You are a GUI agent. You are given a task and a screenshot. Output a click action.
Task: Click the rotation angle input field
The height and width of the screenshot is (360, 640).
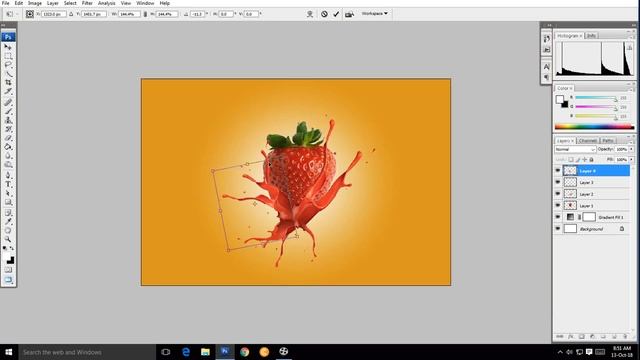pyautogui.click(x=198, y=14)
